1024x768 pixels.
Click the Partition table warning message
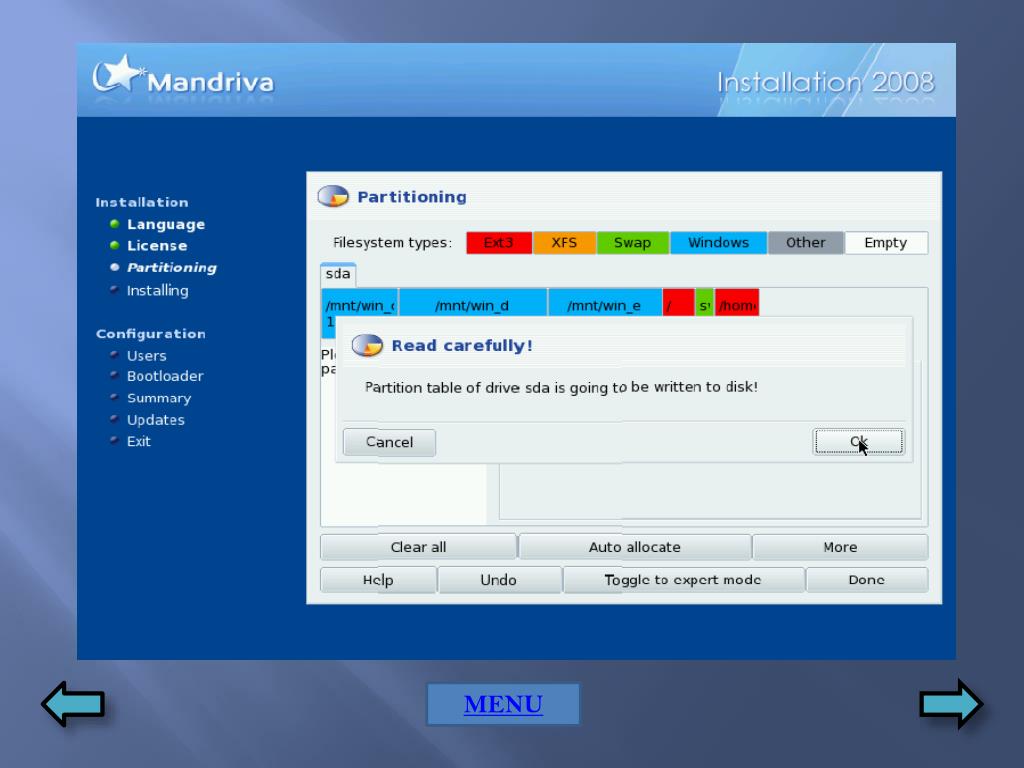tap(561, 387)
